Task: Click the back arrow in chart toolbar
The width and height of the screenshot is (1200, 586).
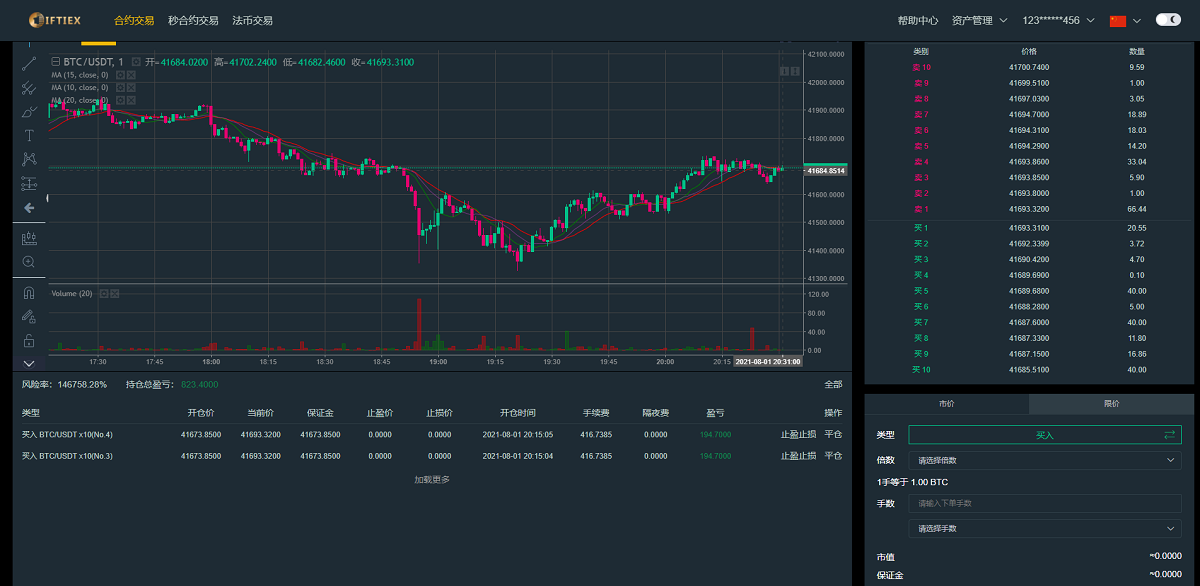Action: 28,208
